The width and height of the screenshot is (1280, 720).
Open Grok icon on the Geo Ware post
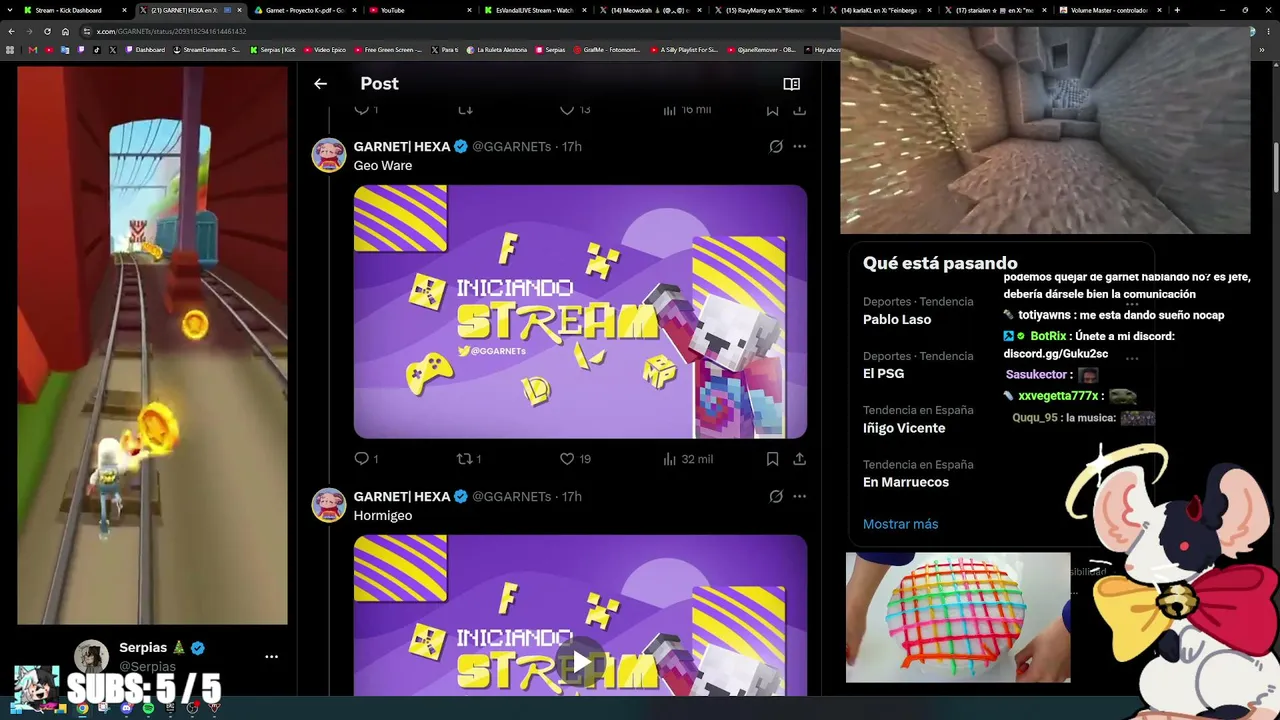click(x=776, y=146)
